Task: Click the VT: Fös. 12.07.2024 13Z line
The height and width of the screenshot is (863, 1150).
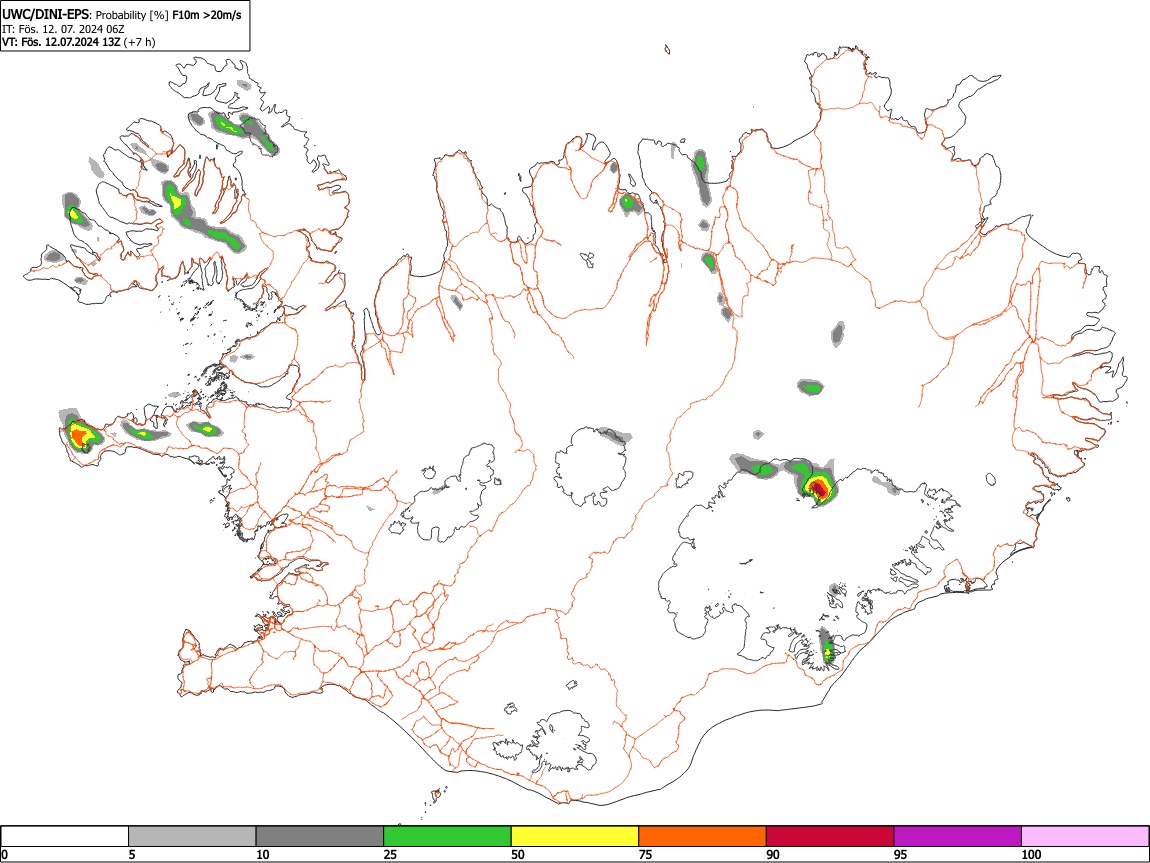Action: pos(78,43)
